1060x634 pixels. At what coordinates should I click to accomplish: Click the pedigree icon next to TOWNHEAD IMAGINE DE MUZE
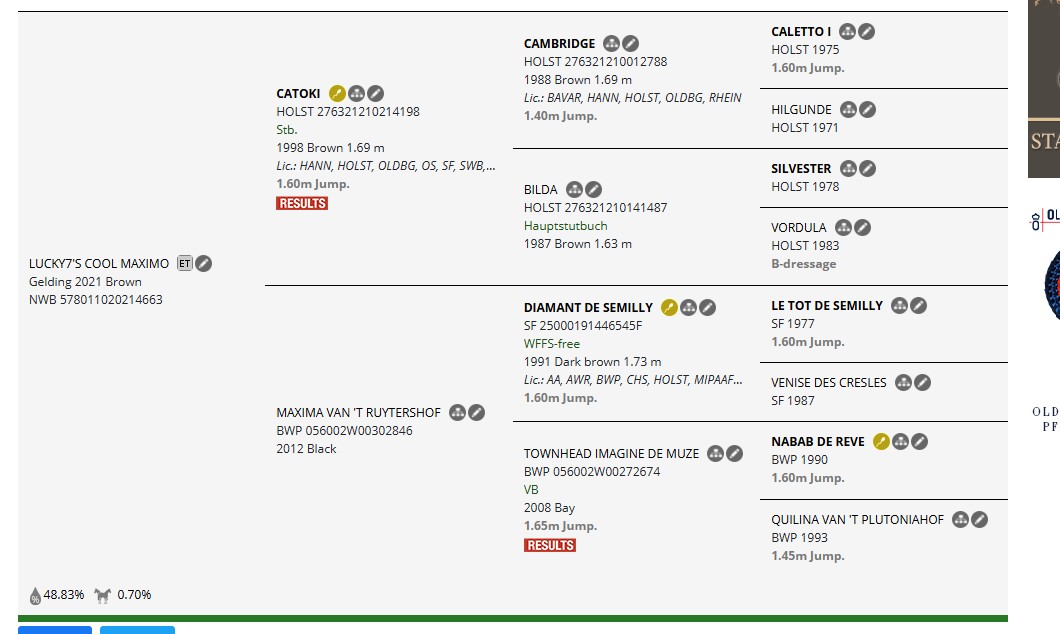[716, 454]
